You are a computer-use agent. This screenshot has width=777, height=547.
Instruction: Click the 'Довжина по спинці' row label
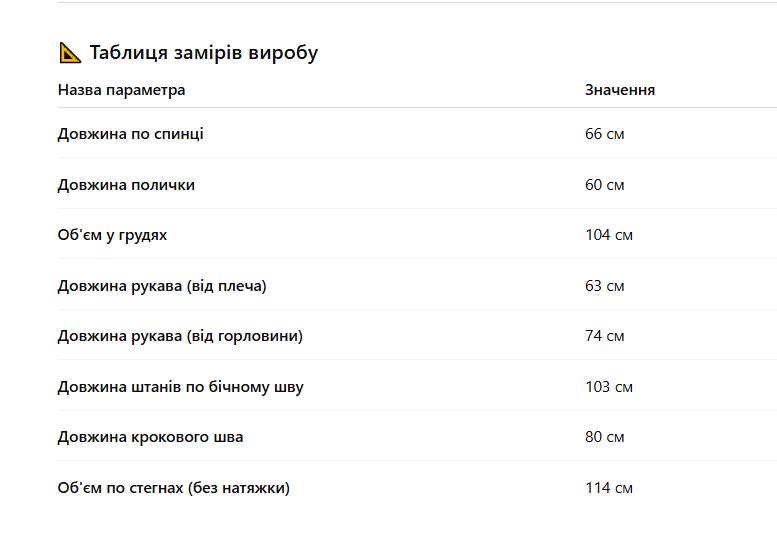tap(131, 134)
